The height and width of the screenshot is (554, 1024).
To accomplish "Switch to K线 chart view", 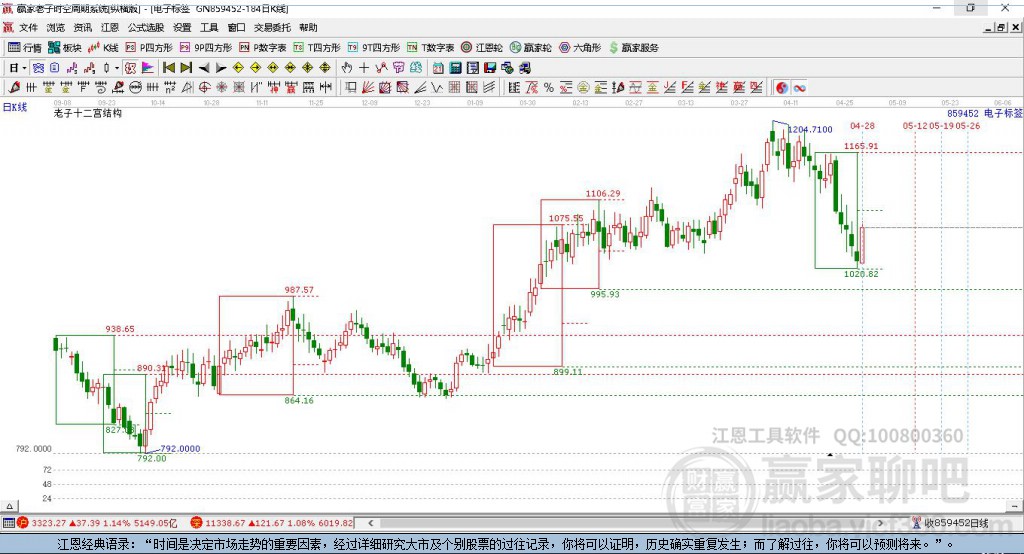I will tap(103, 48).
